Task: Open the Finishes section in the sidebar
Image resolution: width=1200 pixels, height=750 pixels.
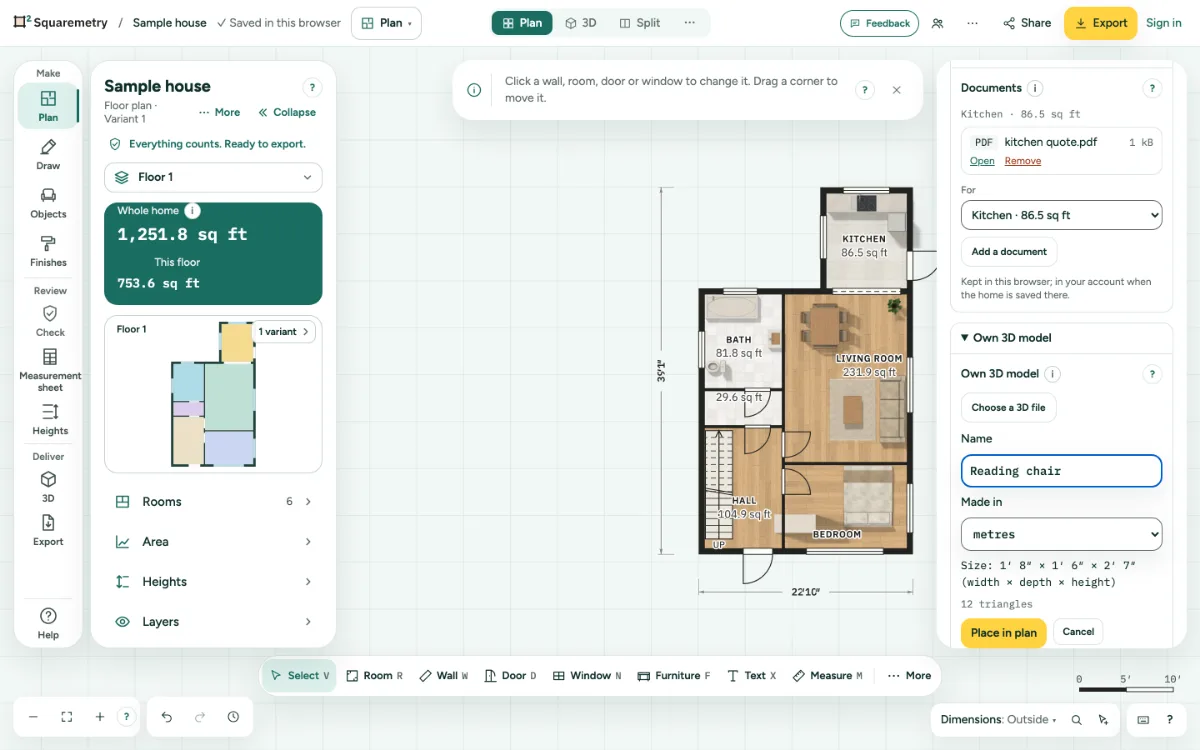Action: tap(48, 252)
